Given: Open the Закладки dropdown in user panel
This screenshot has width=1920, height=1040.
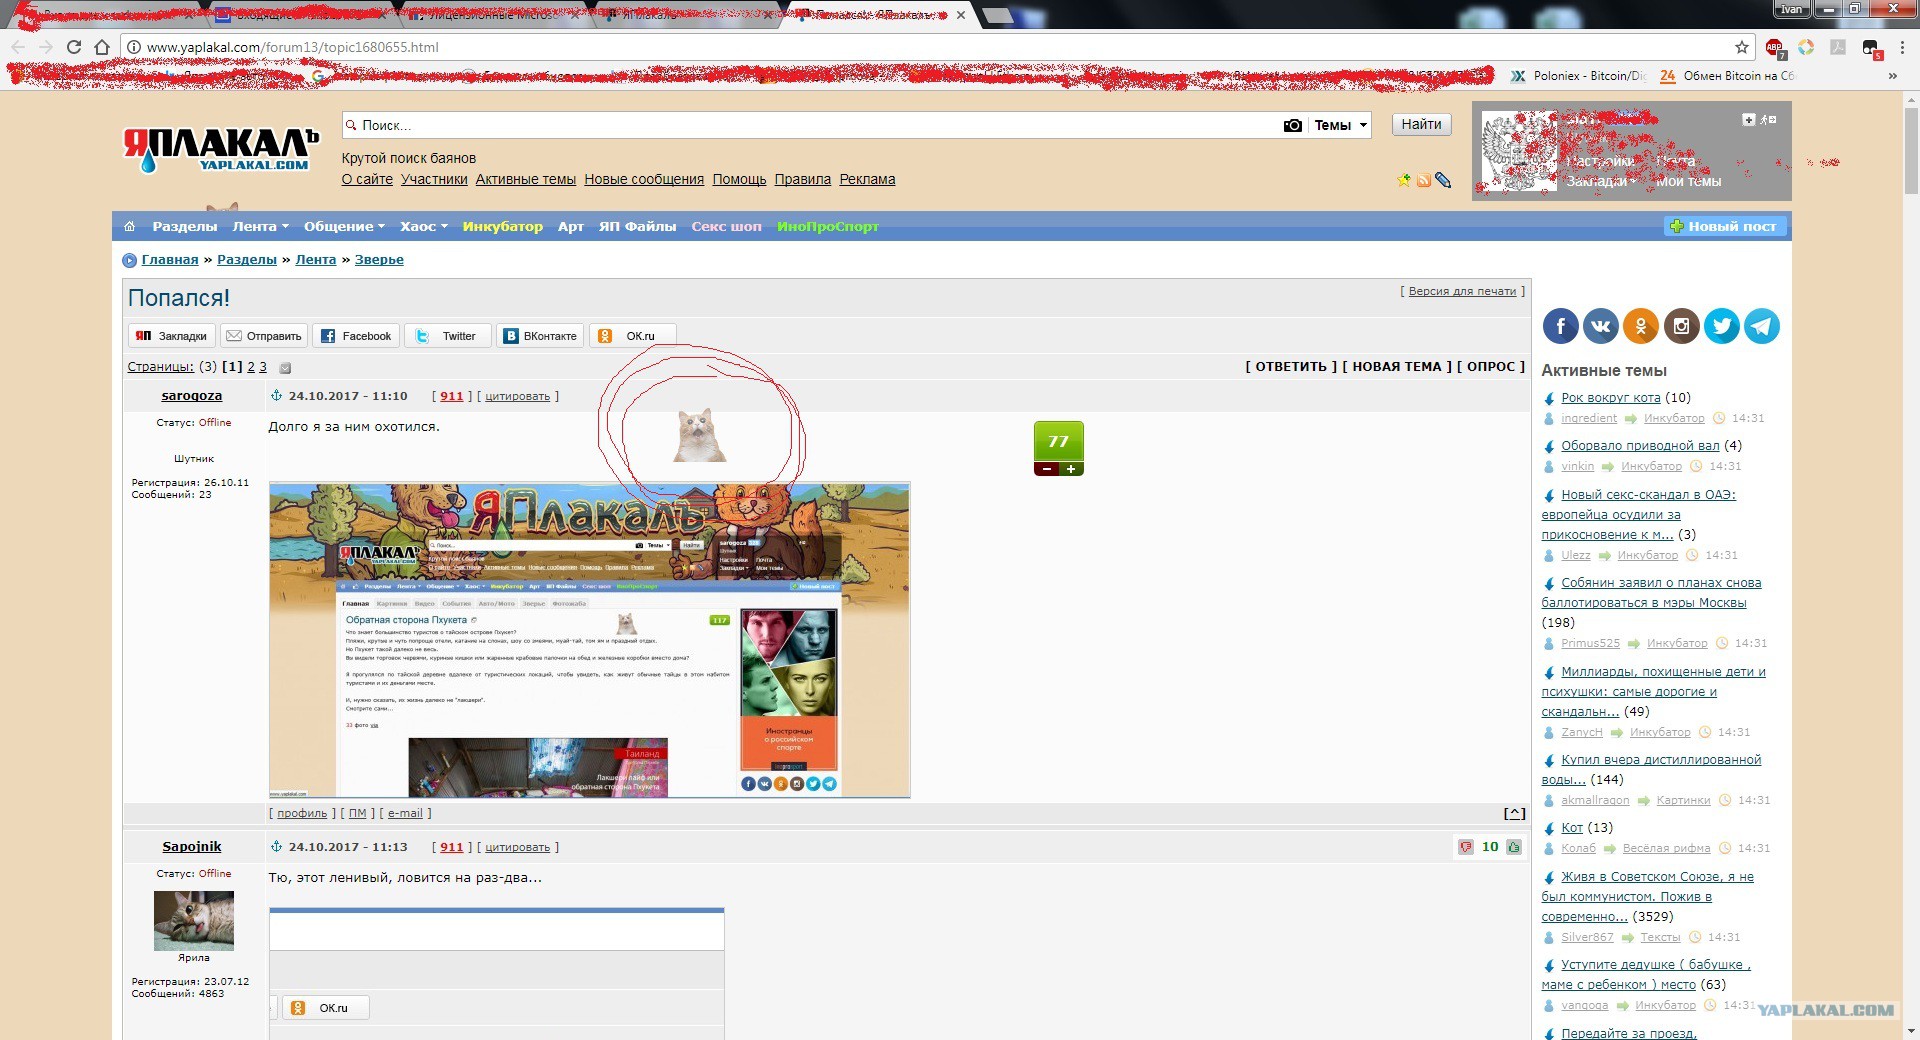Looking at the screenshot, I should pyautogui.click(x=1601, y=181).
